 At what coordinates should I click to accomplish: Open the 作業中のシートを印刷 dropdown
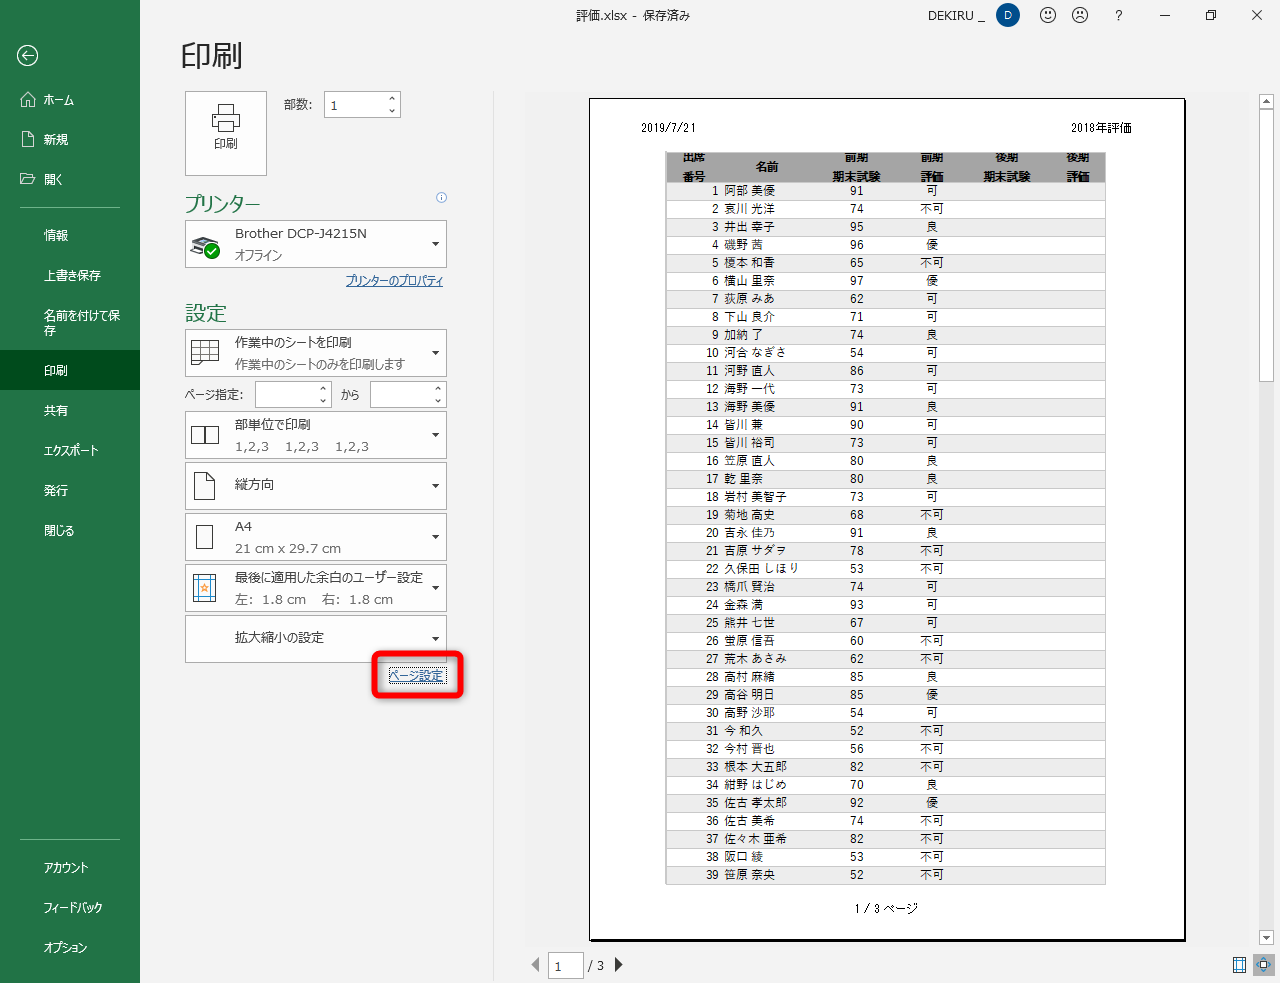tap(316, 353)
